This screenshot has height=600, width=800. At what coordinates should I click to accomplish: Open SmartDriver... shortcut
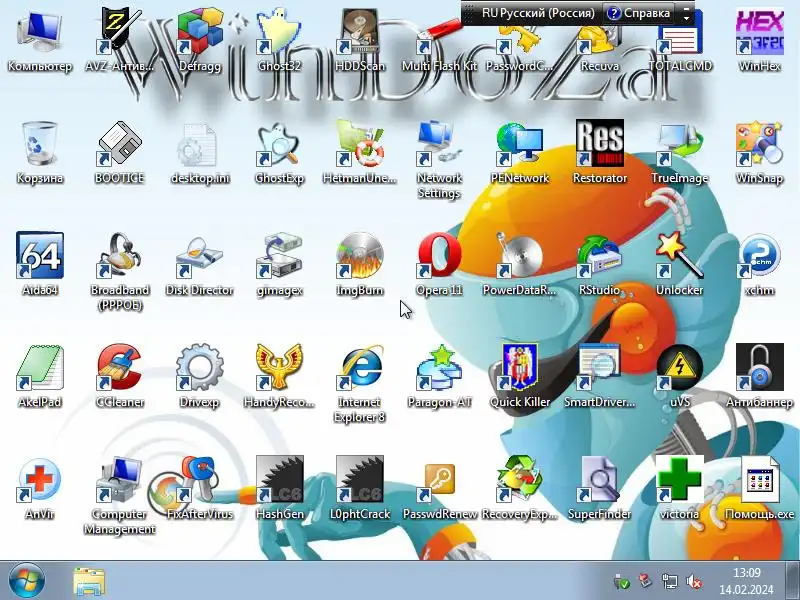(599, 376)
